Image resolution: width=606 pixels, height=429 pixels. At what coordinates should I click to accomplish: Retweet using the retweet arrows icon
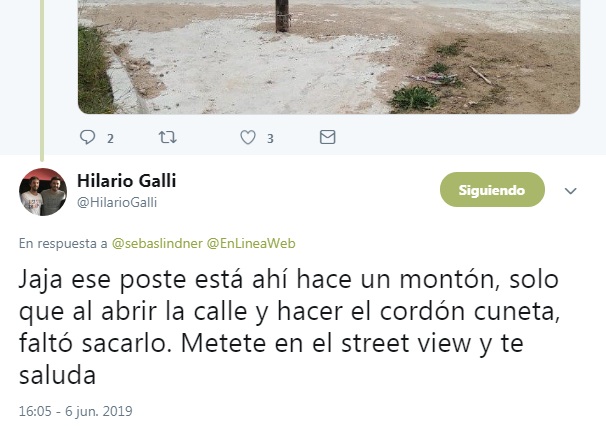coord(168,137)
